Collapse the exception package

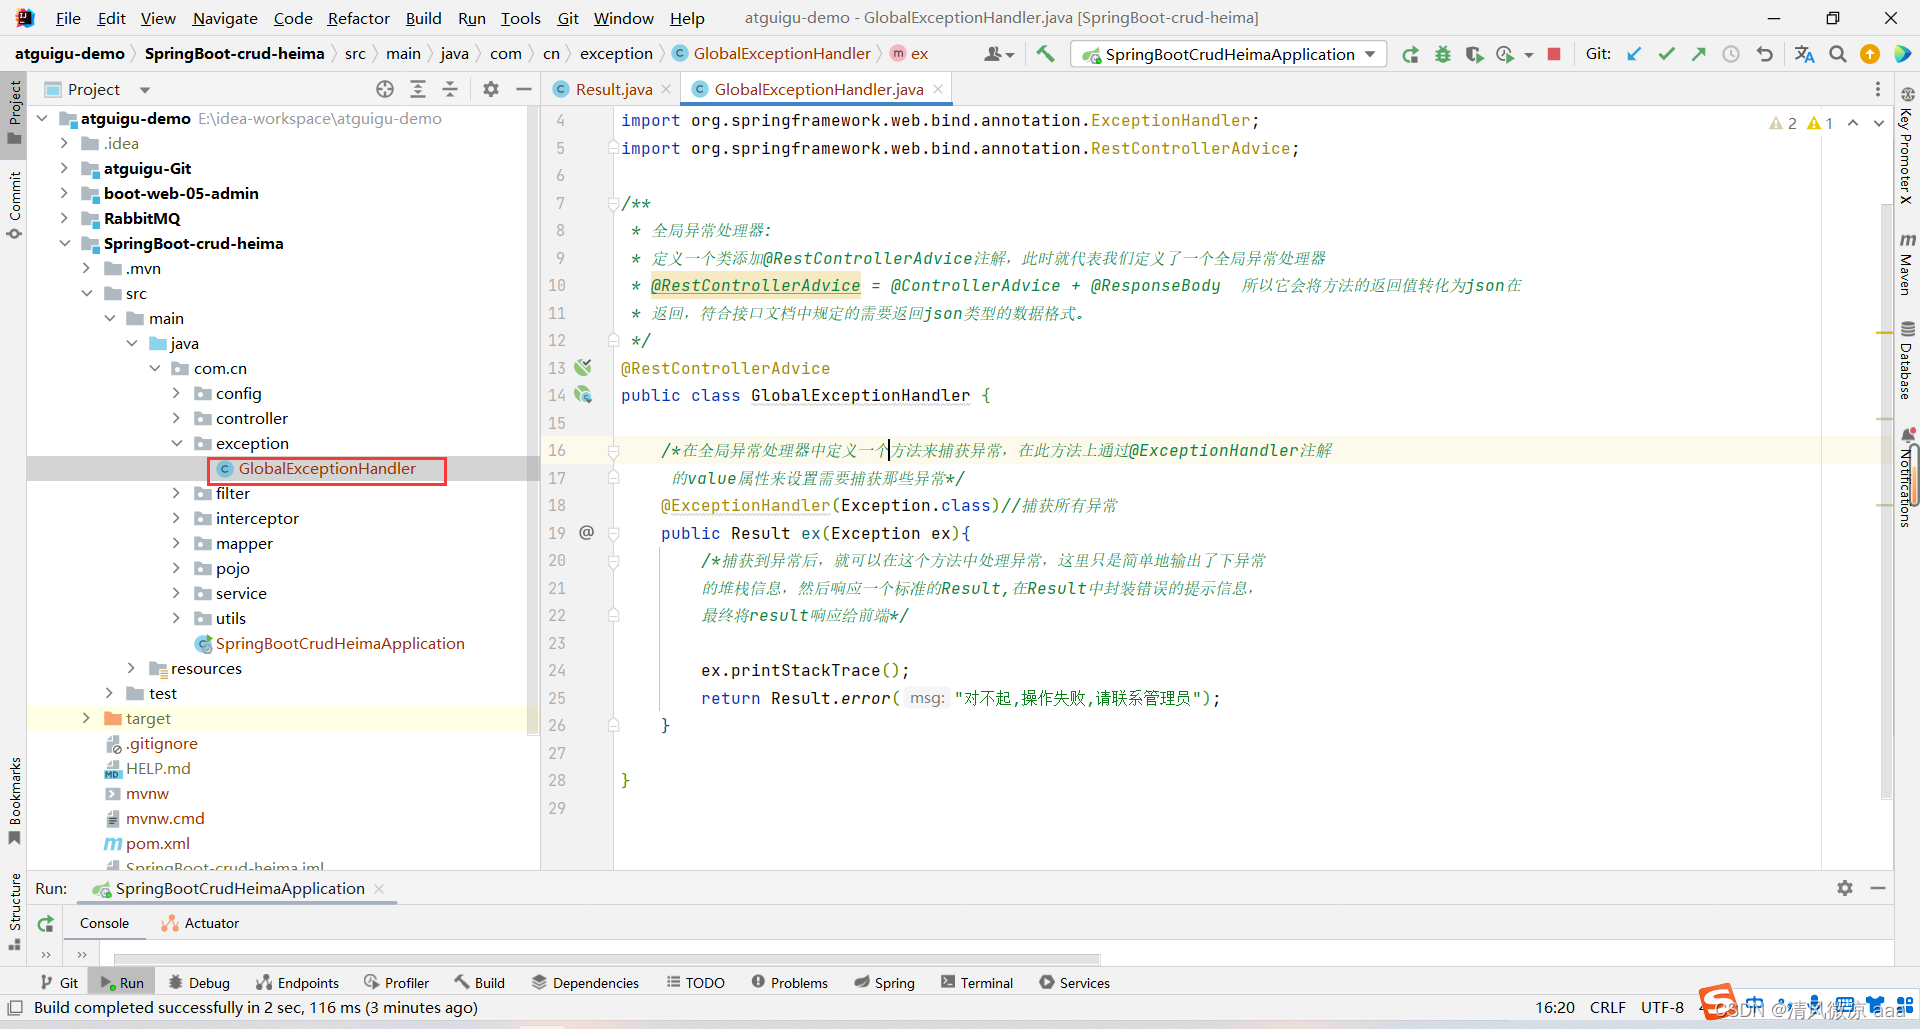[177, 443]
